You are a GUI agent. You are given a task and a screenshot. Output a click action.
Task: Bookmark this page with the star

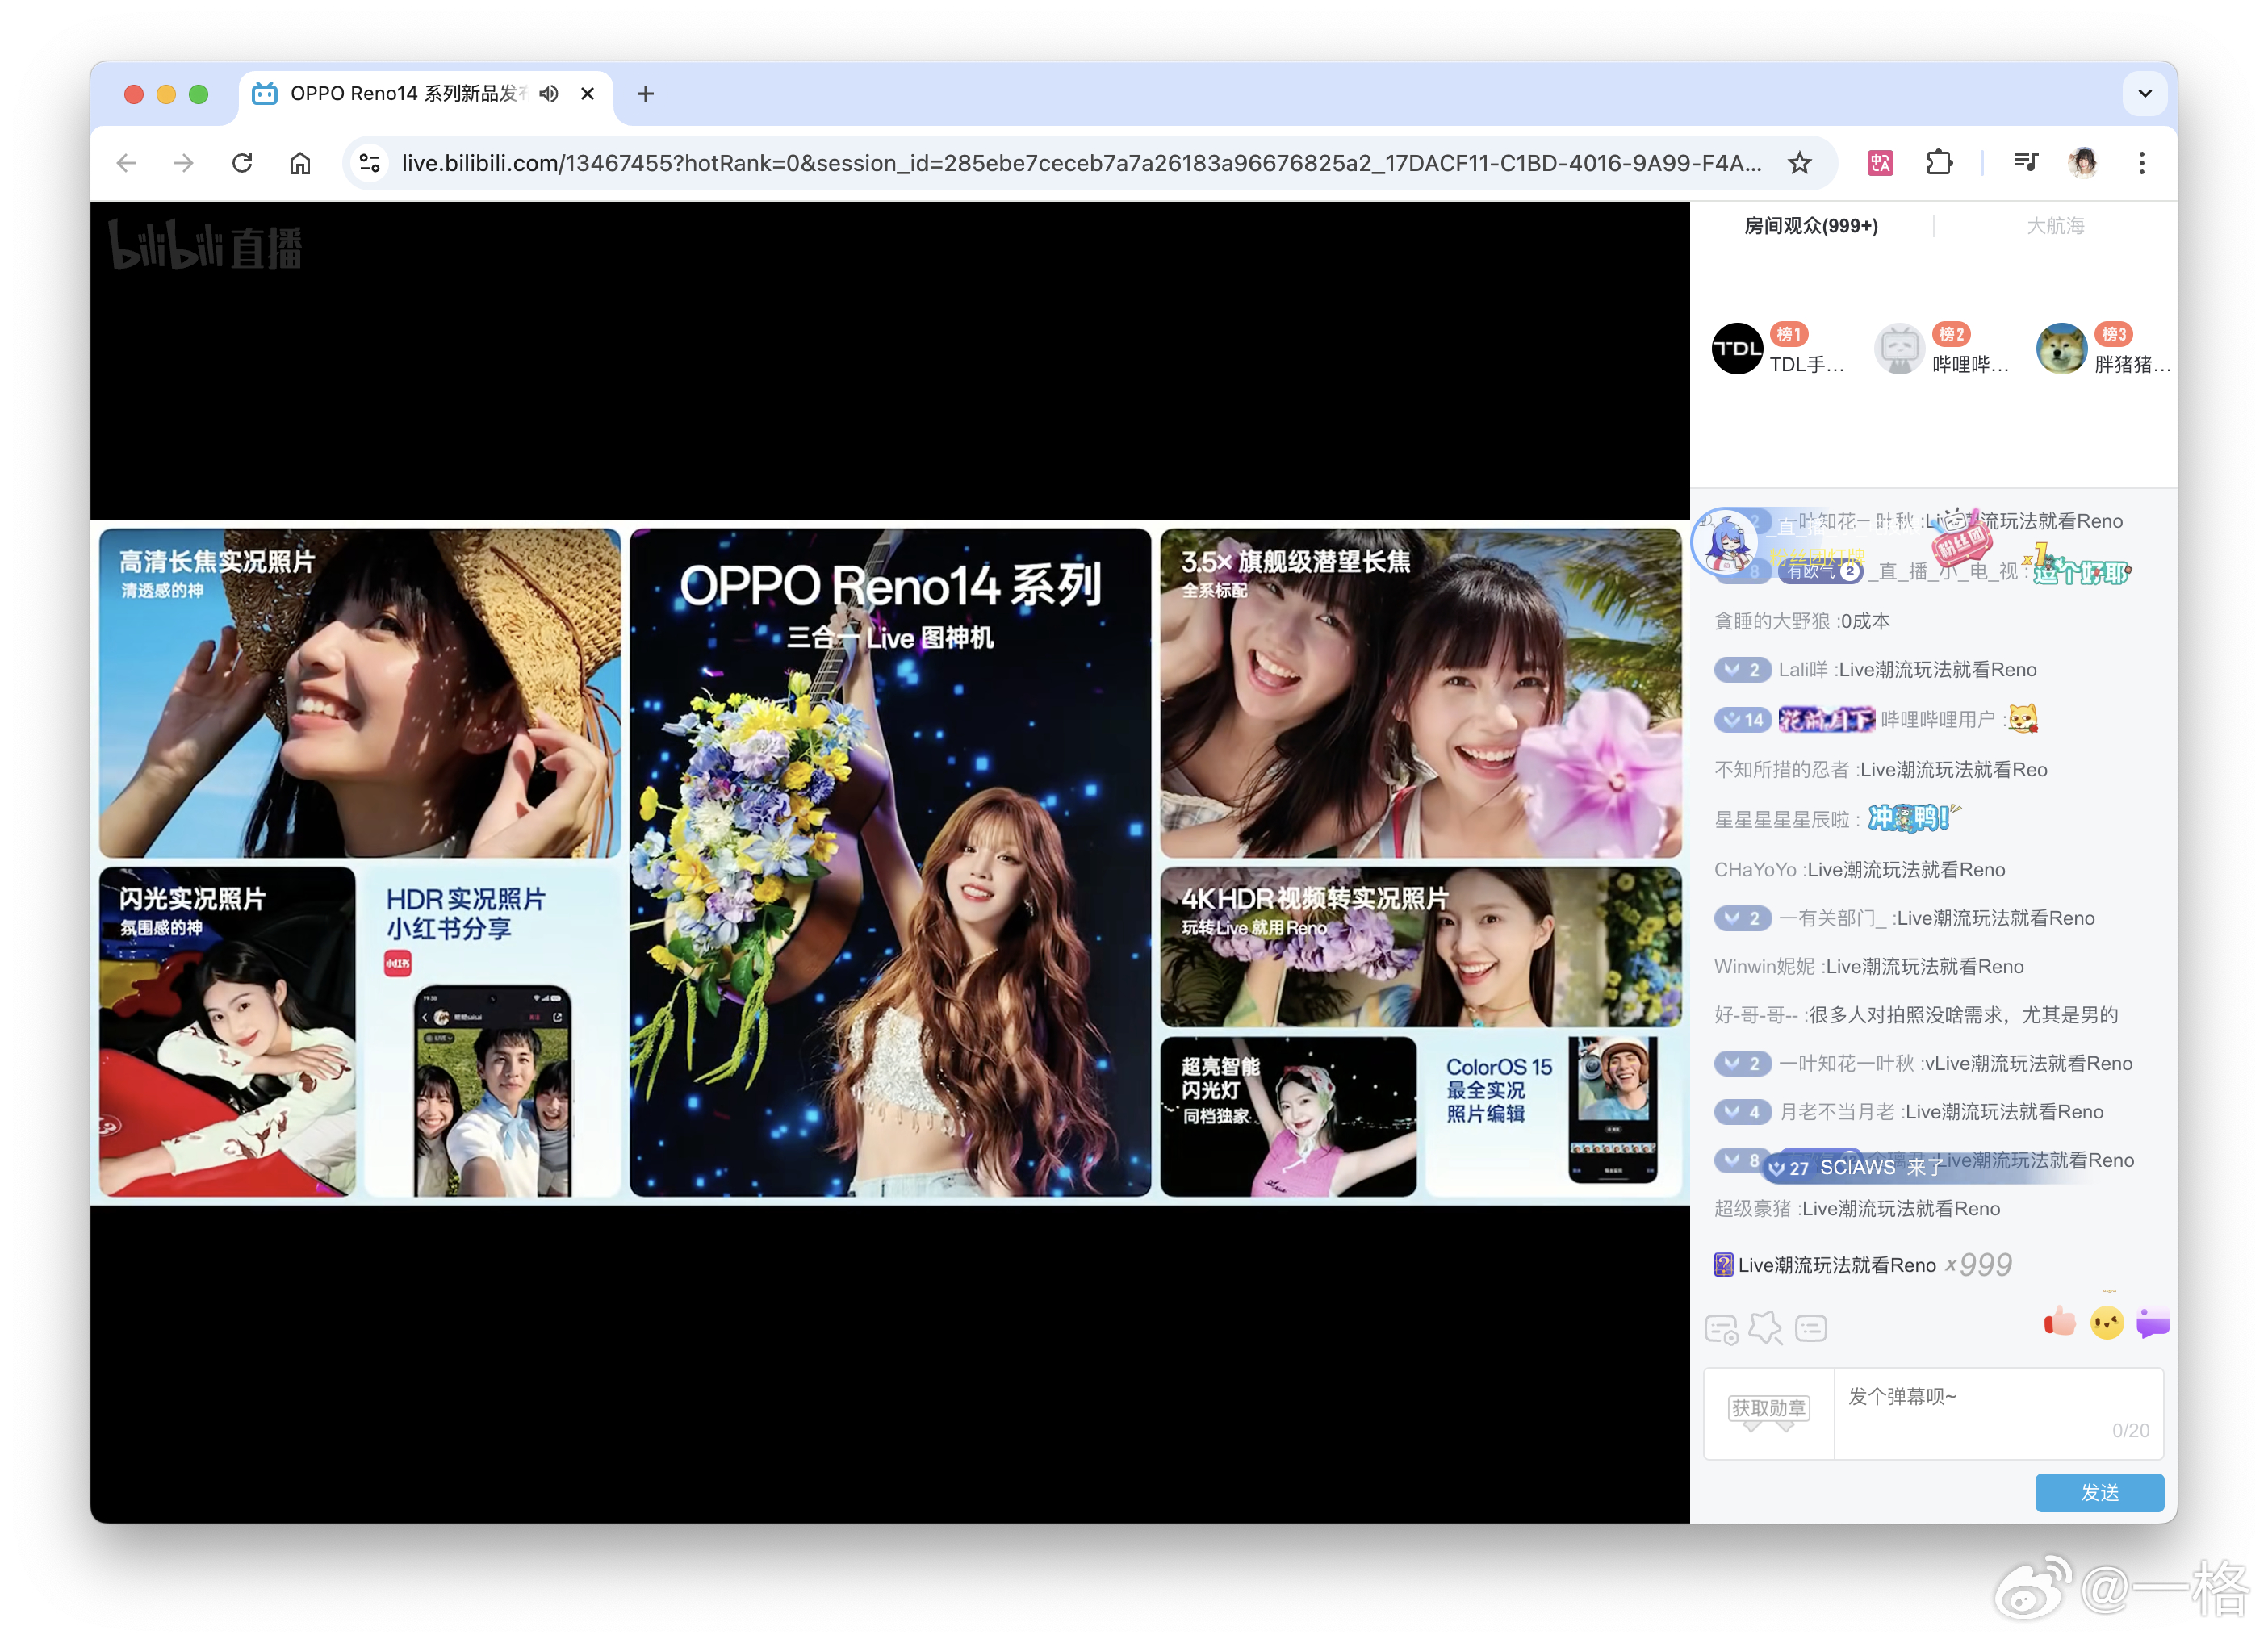pyautogui.click(x=1799, y=163)
